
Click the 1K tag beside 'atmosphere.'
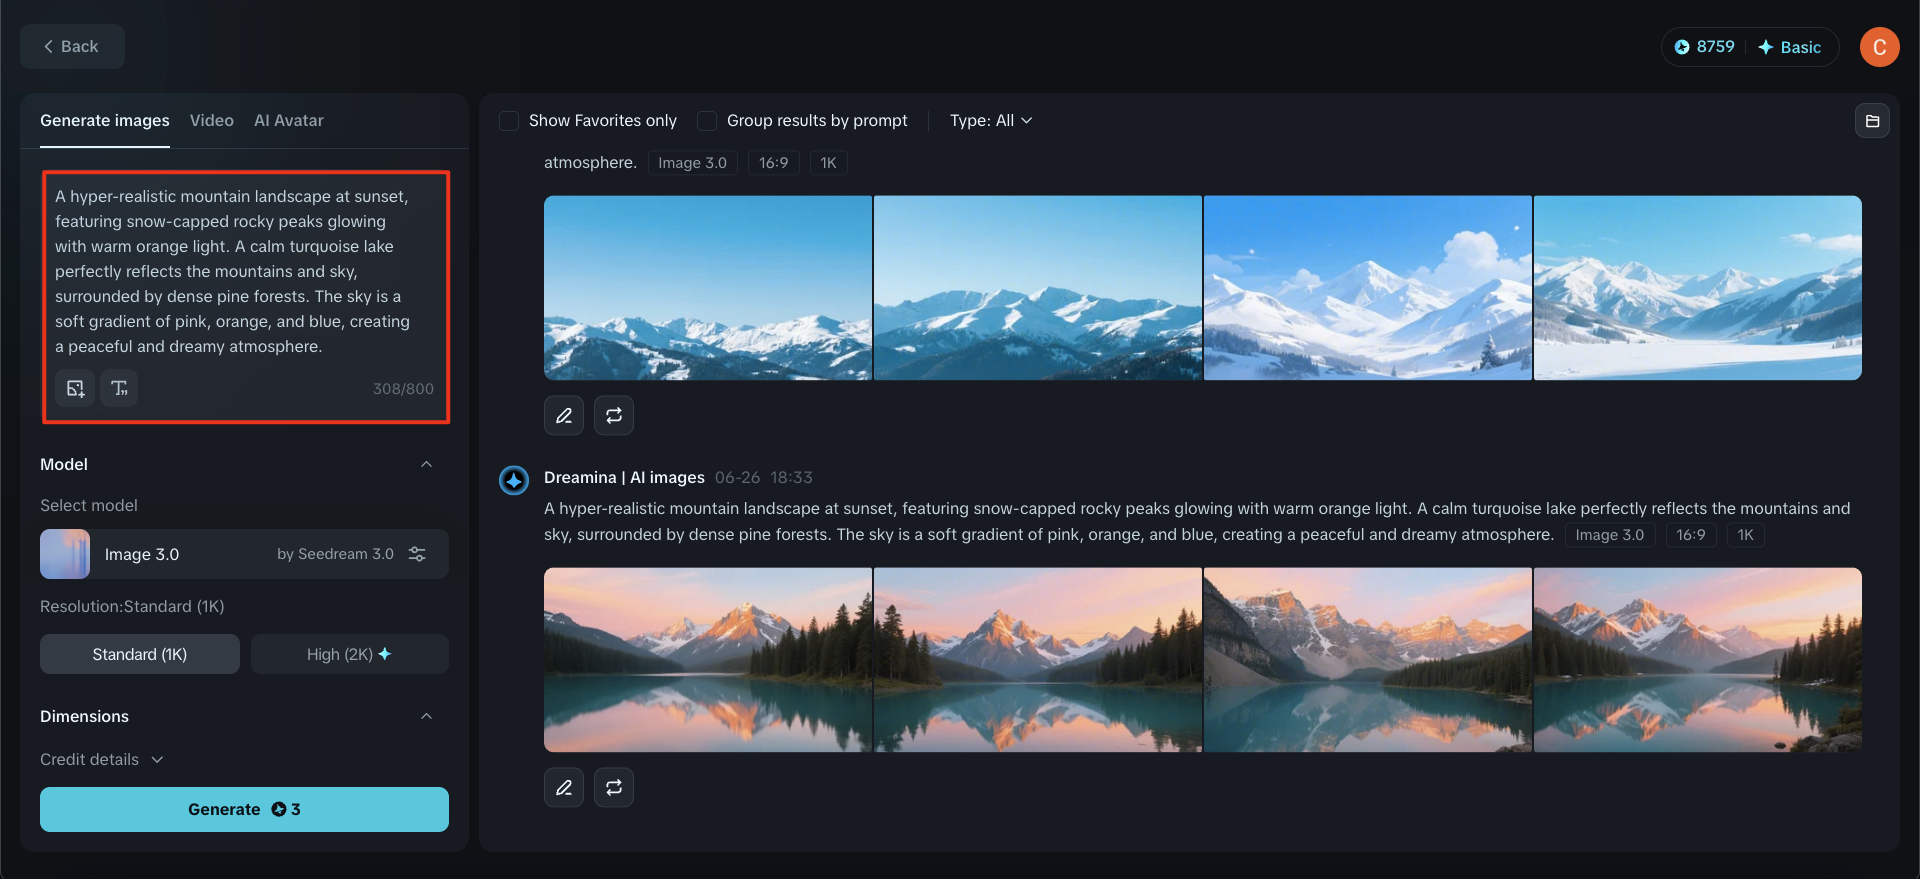(829, 163)
